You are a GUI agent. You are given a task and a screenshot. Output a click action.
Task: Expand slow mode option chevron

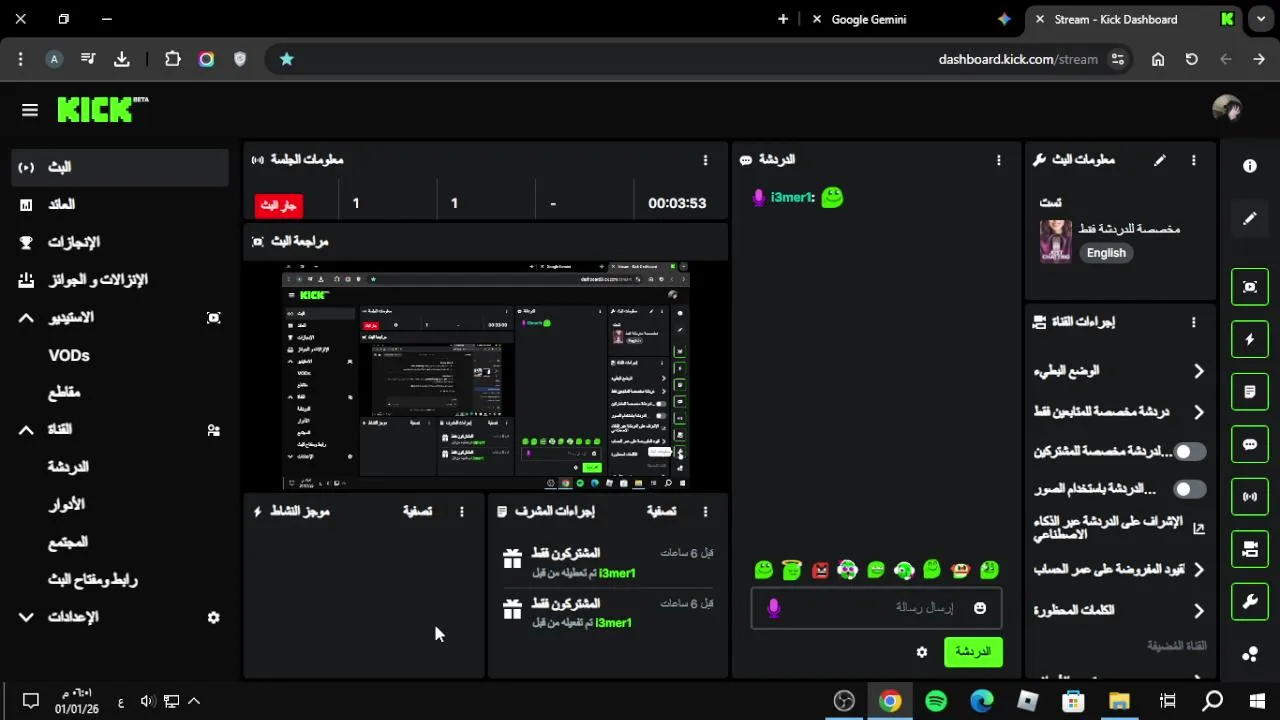pos(1198,371)
